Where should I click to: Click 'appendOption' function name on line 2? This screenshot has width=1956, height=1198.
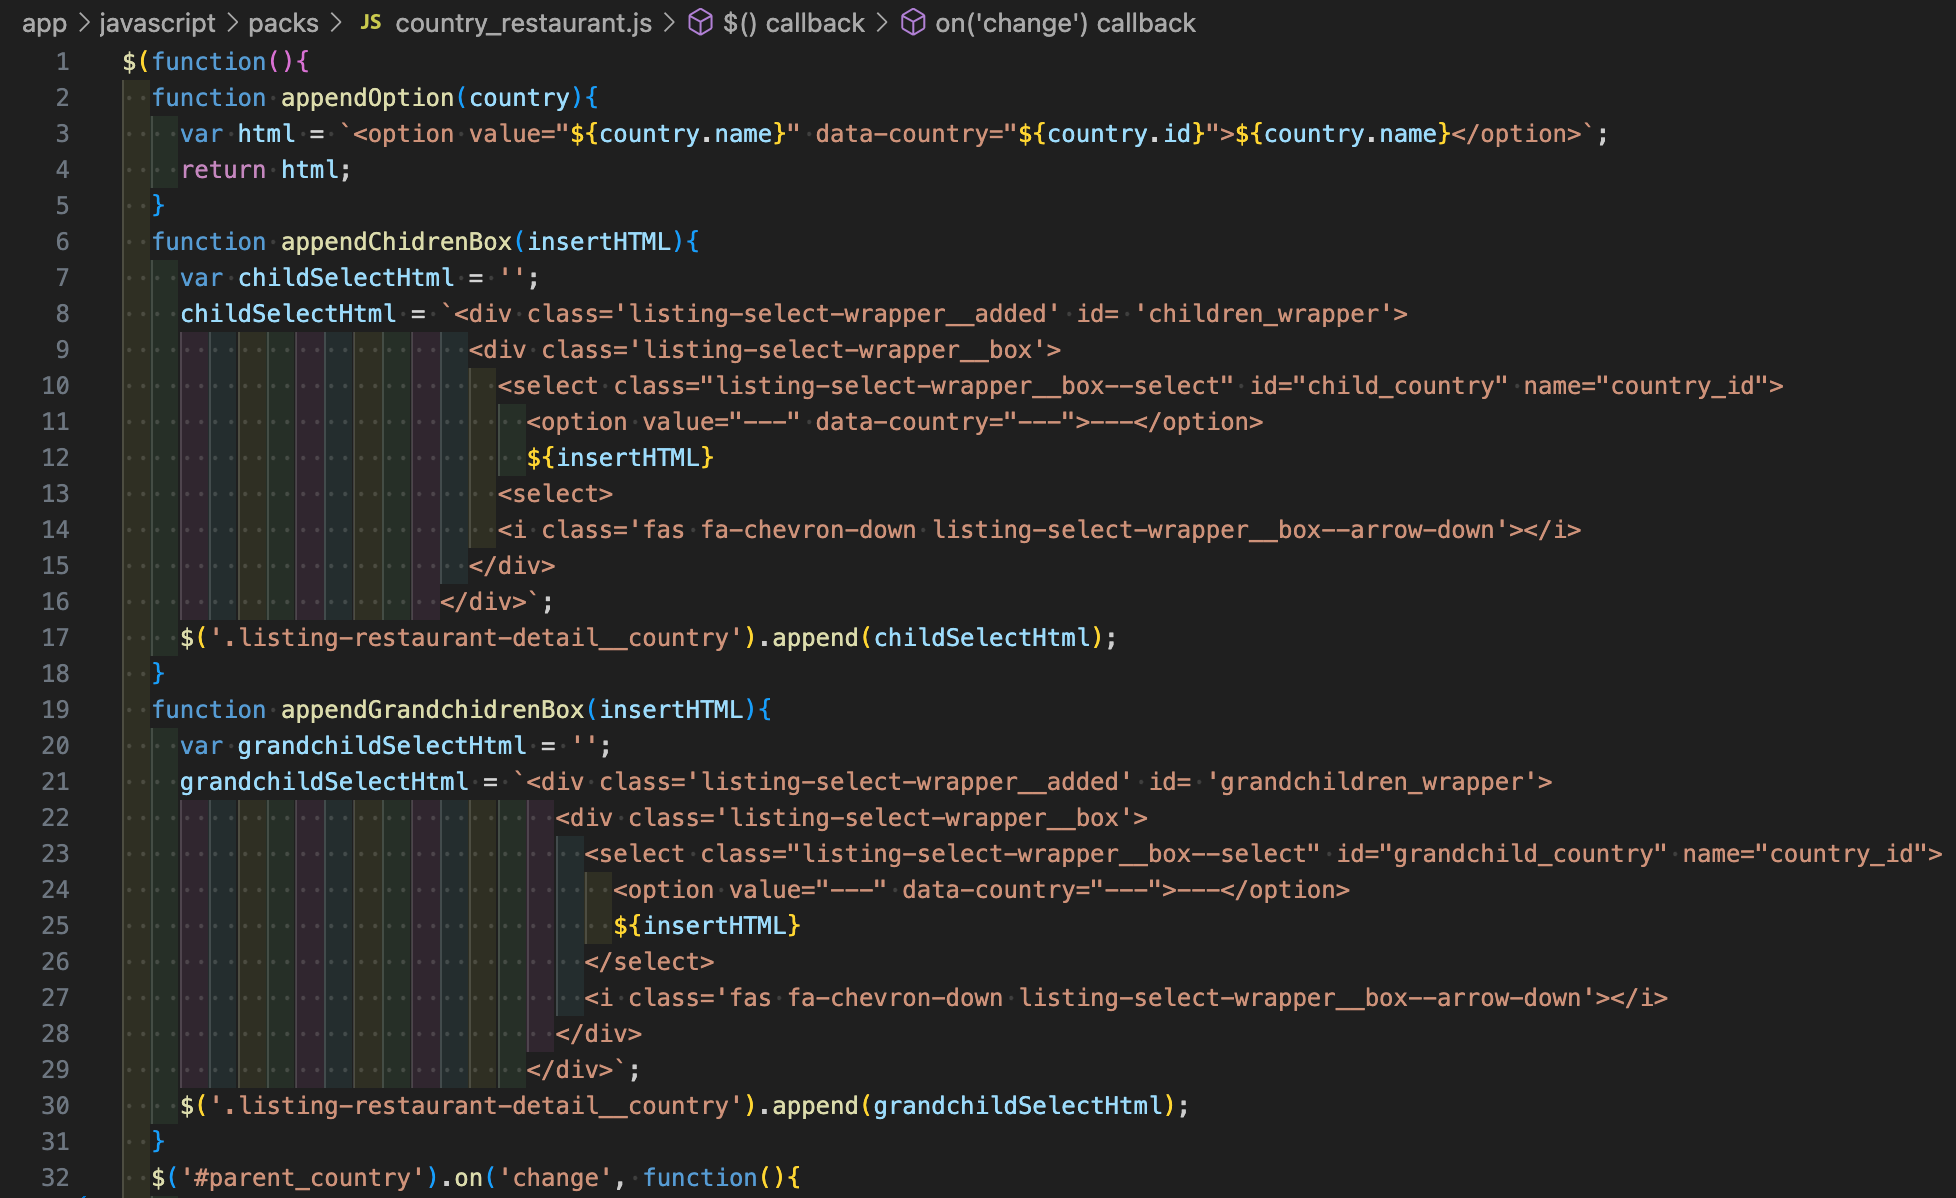(x=367, y=98)
